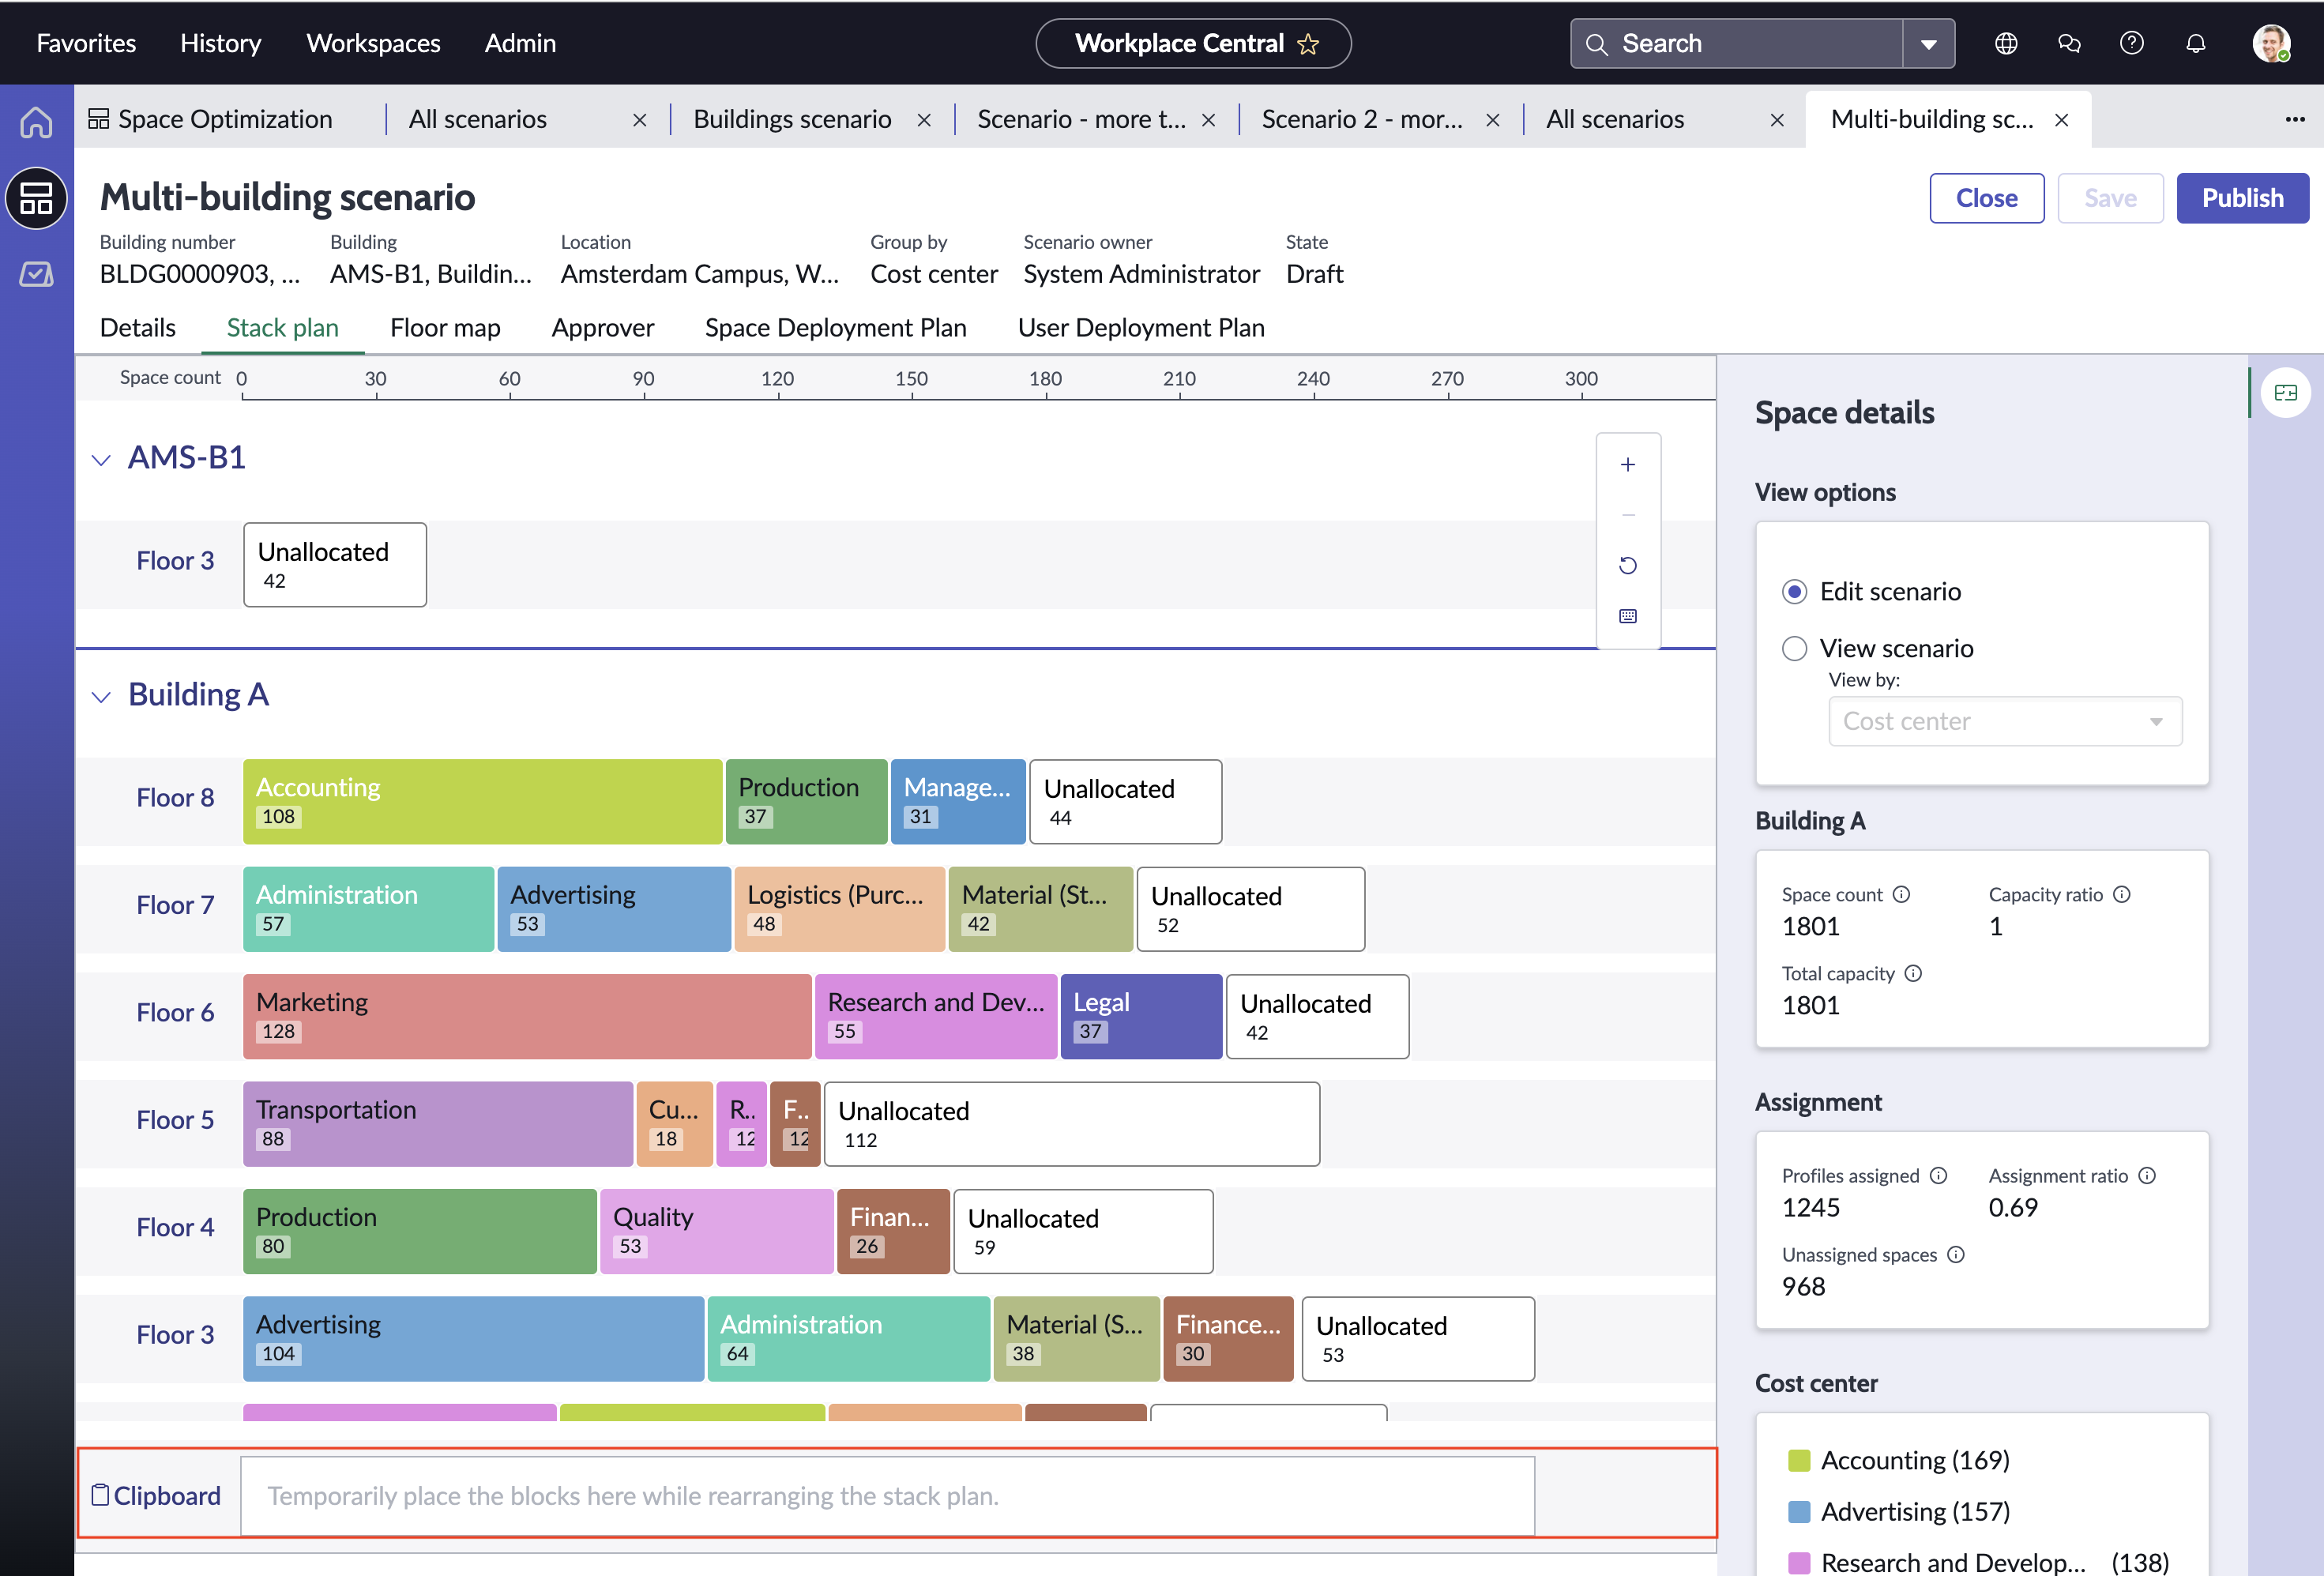Reset stack plan zoom with refresh icon
Viewport: 2324px width, 1576px height.
pyautogui.click(x=1628, y=565)
